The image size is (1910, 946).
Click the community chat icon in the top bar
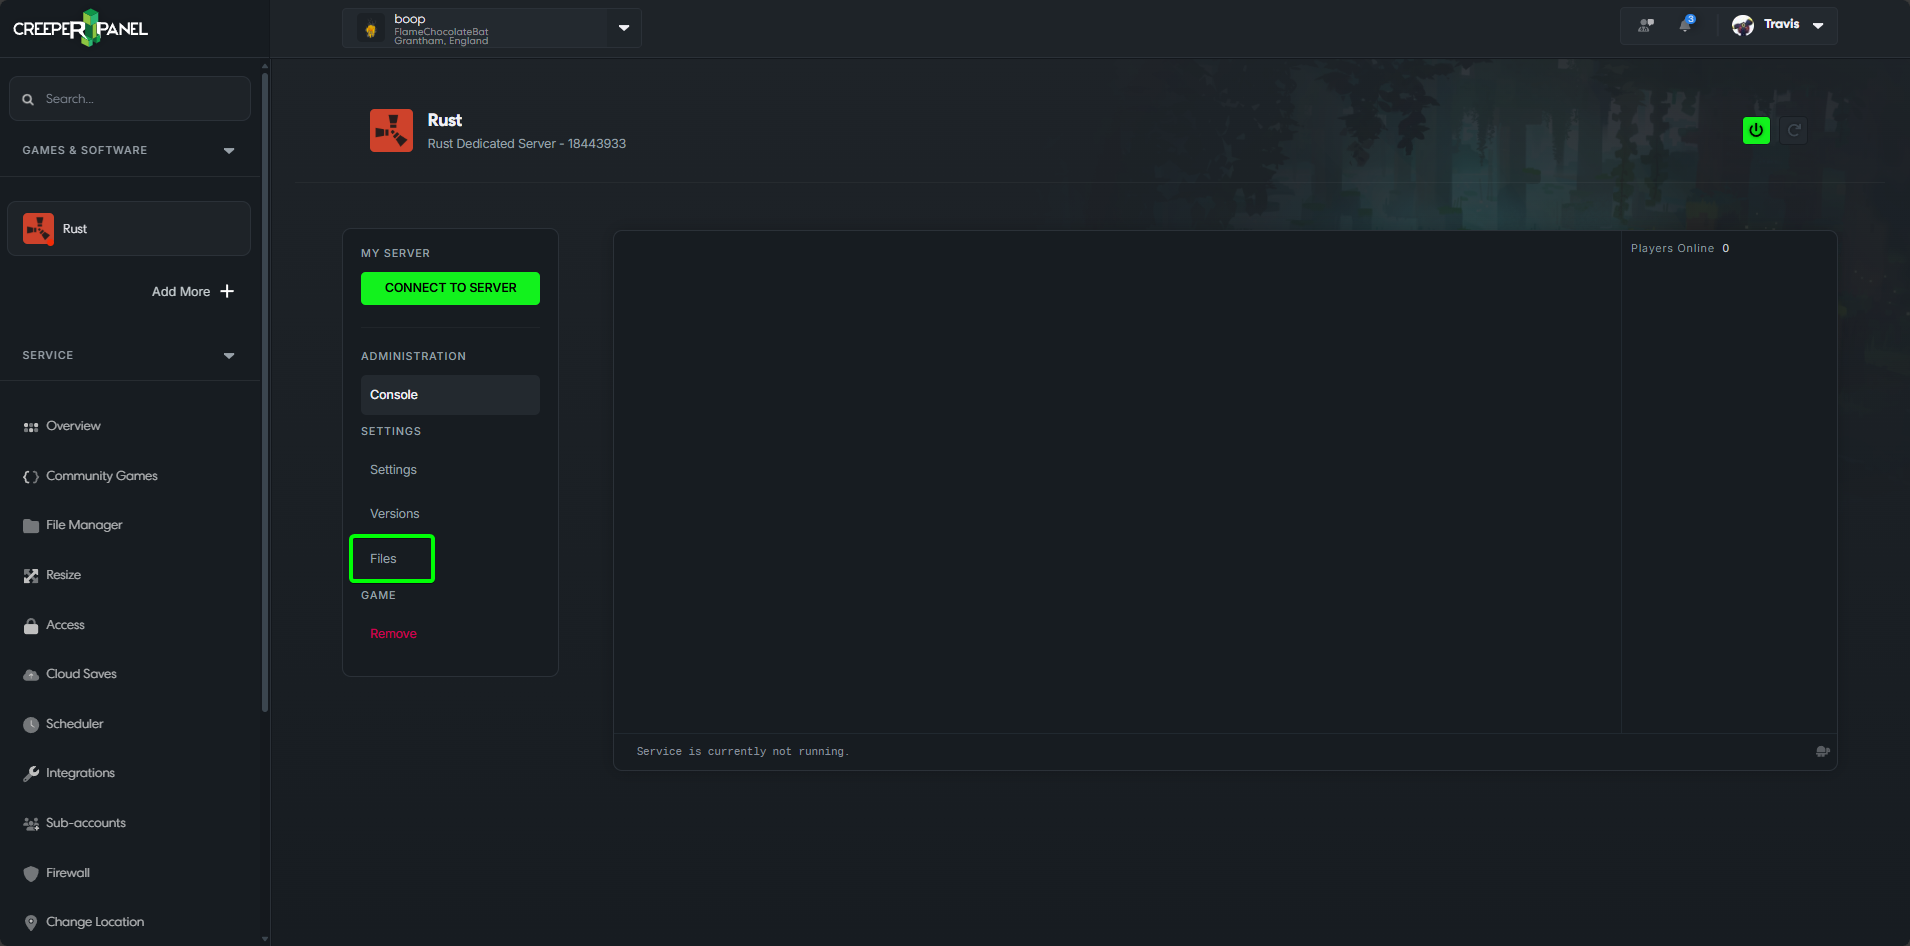[x=1645, y=25]
